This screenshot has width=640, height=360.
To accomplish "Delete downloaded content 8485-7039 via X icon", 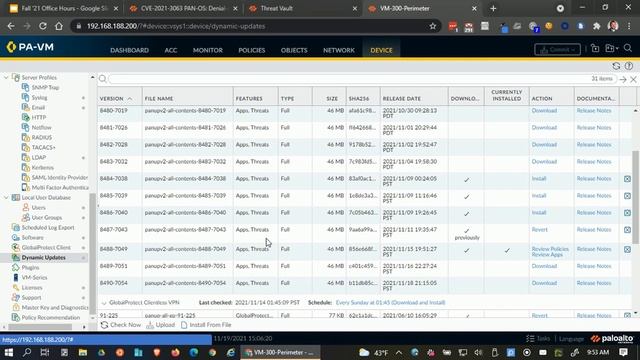I will (627, 196).
